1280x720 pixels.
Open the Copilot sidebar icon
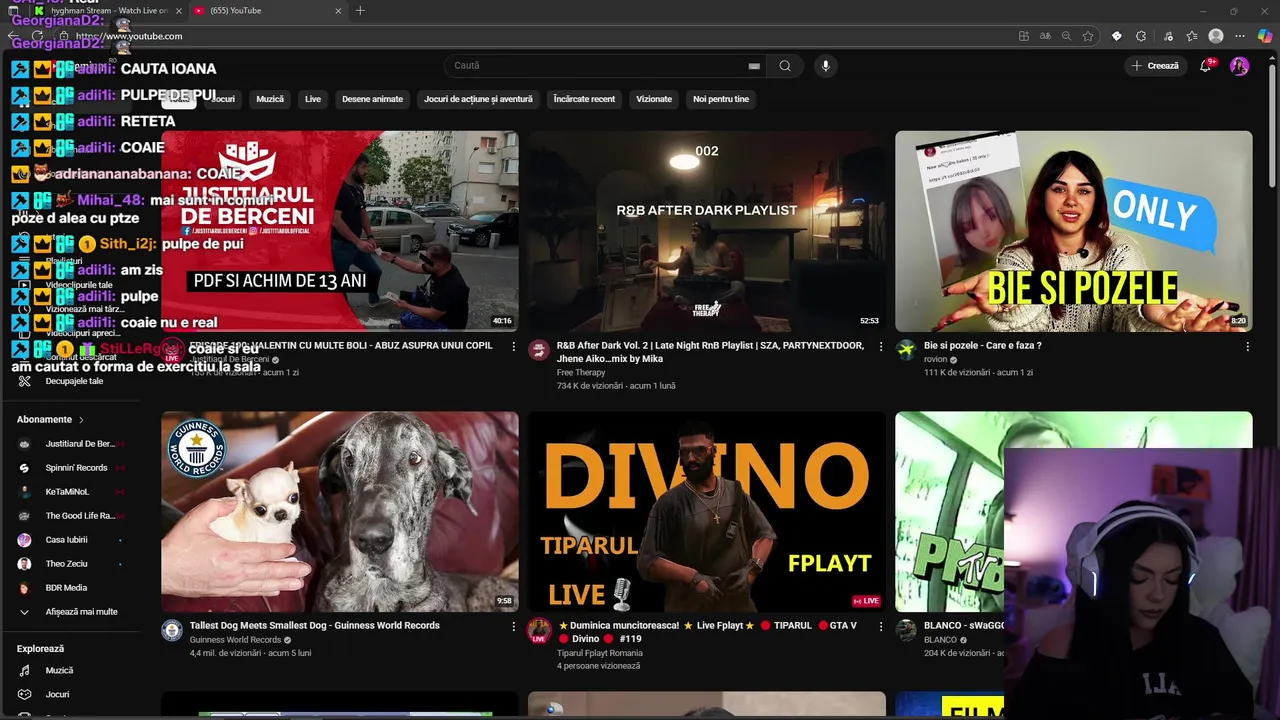point(1265,36)
